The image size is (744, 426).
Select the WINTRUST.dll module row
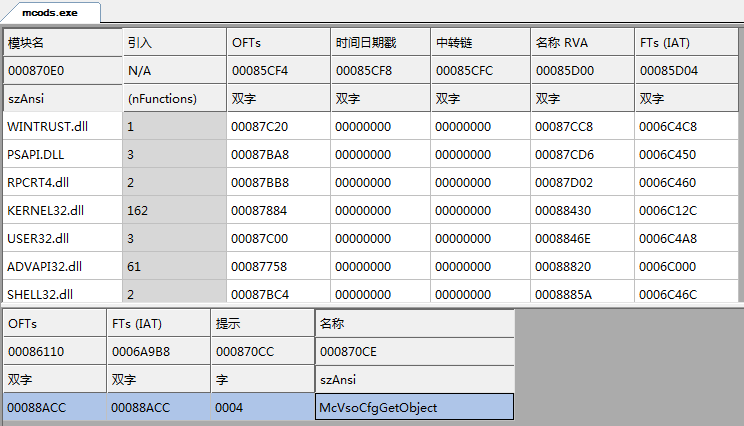(371, 127)
